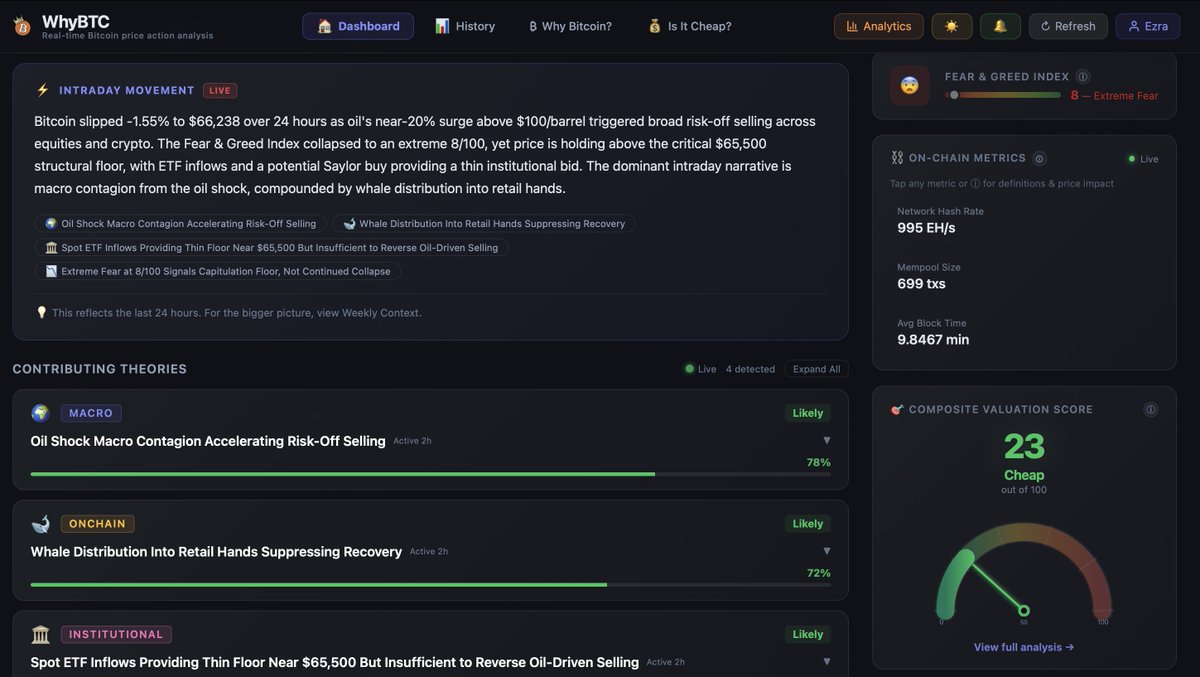The image size is (1200, 677).
Task: Go to the Is It Cheap? tab
Action: click(689, 26)
